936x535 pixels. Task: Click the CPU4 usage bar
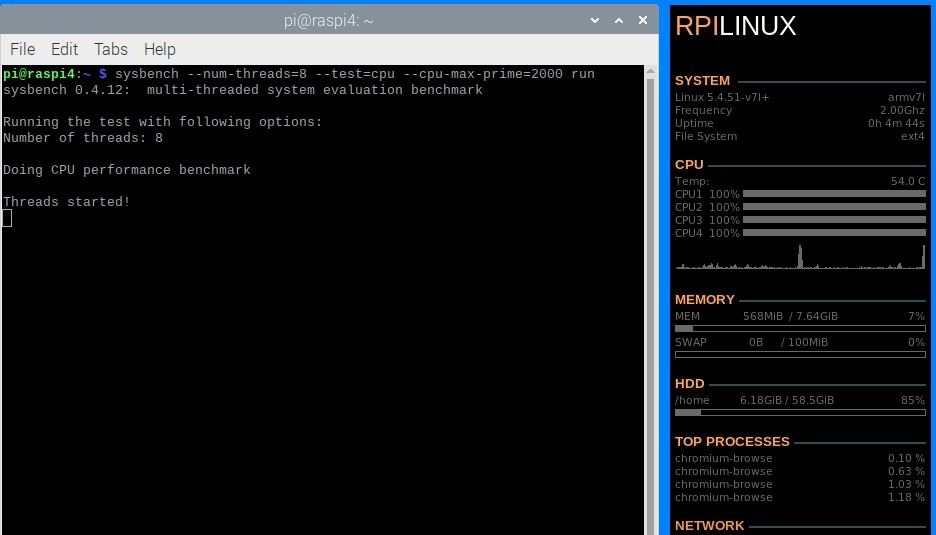834,233
